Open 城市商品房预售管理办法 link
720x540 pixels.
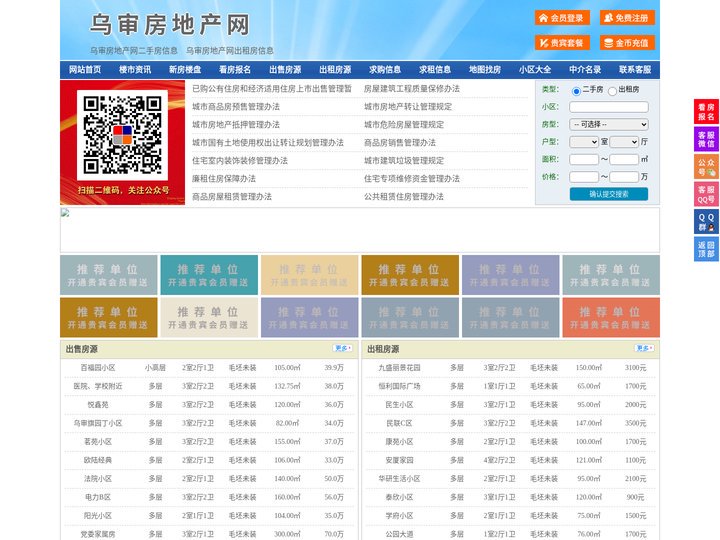coord(236,107)
